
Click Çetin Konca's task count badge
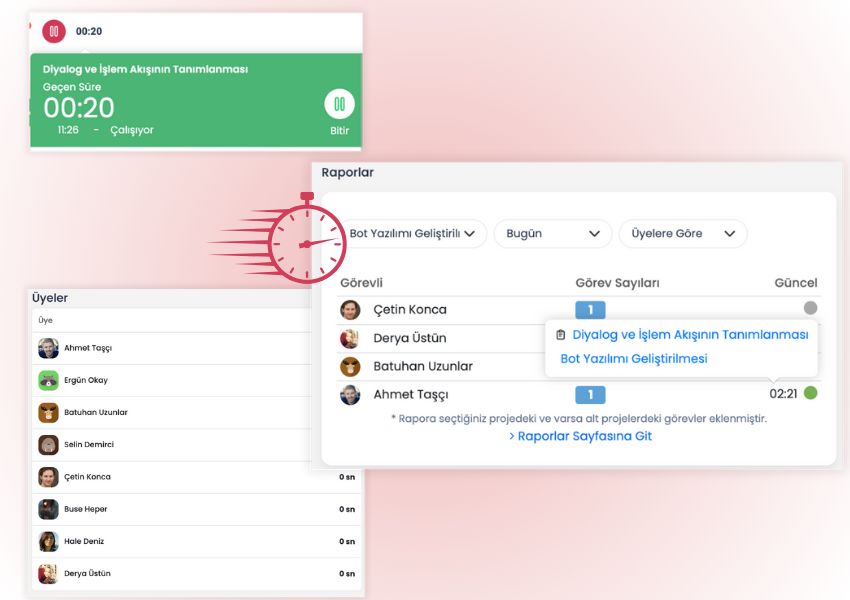[x=590, y=310]
